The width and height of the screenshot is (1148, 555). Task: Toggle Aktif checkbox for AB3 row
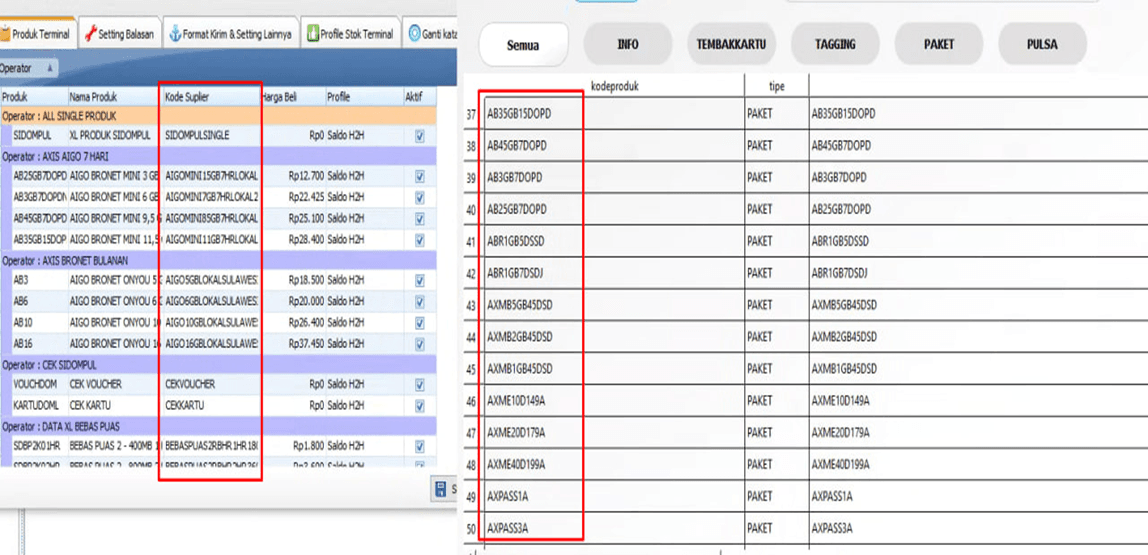pyautogui.click(x=419, y=280)
